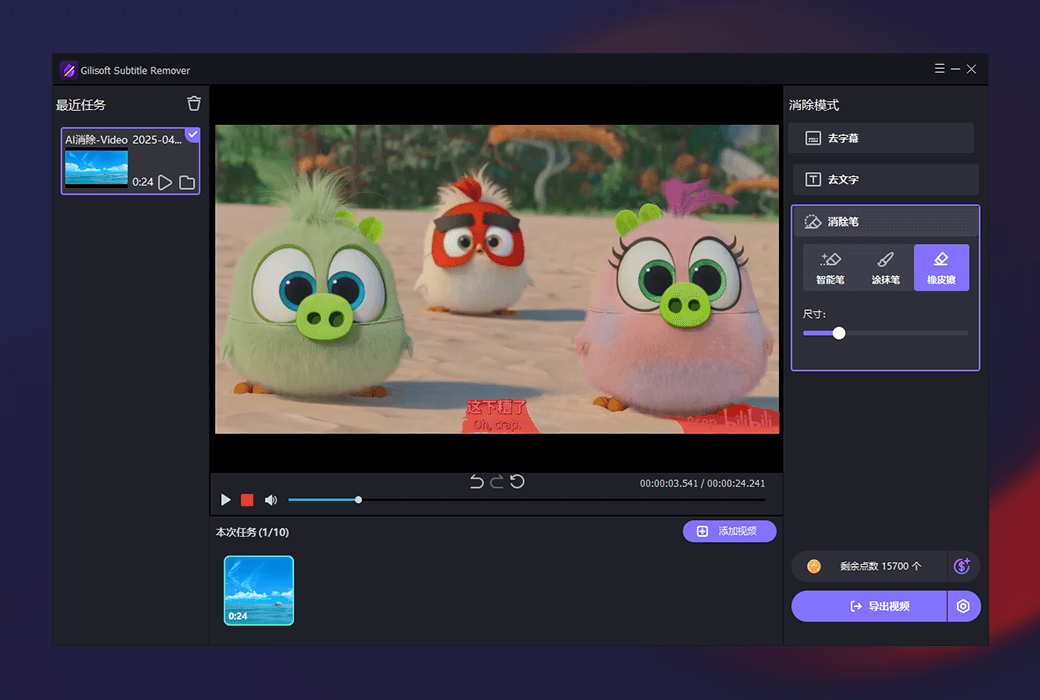Choose the 橡皮擦 eraser tool
Screen dimensions: 1040x700
941,268
